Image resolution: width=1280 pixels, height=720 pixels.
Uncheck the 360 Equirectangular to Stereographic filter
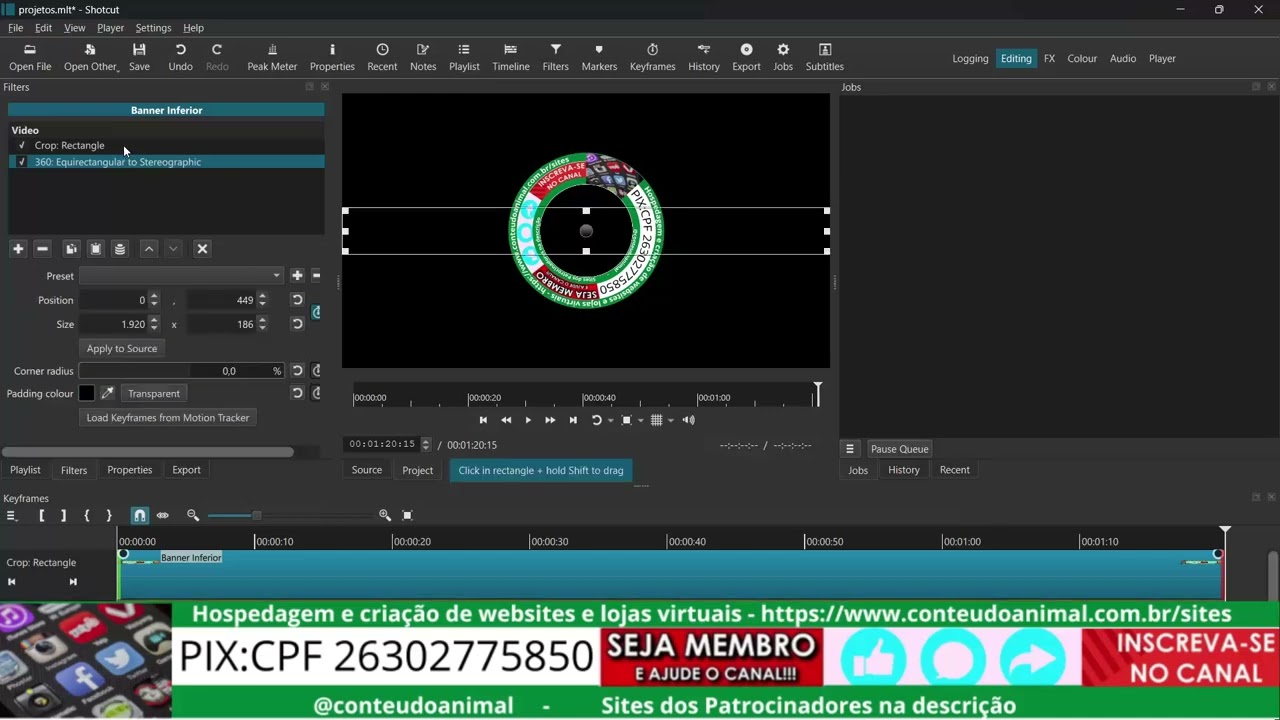click(x=21, y=162)
